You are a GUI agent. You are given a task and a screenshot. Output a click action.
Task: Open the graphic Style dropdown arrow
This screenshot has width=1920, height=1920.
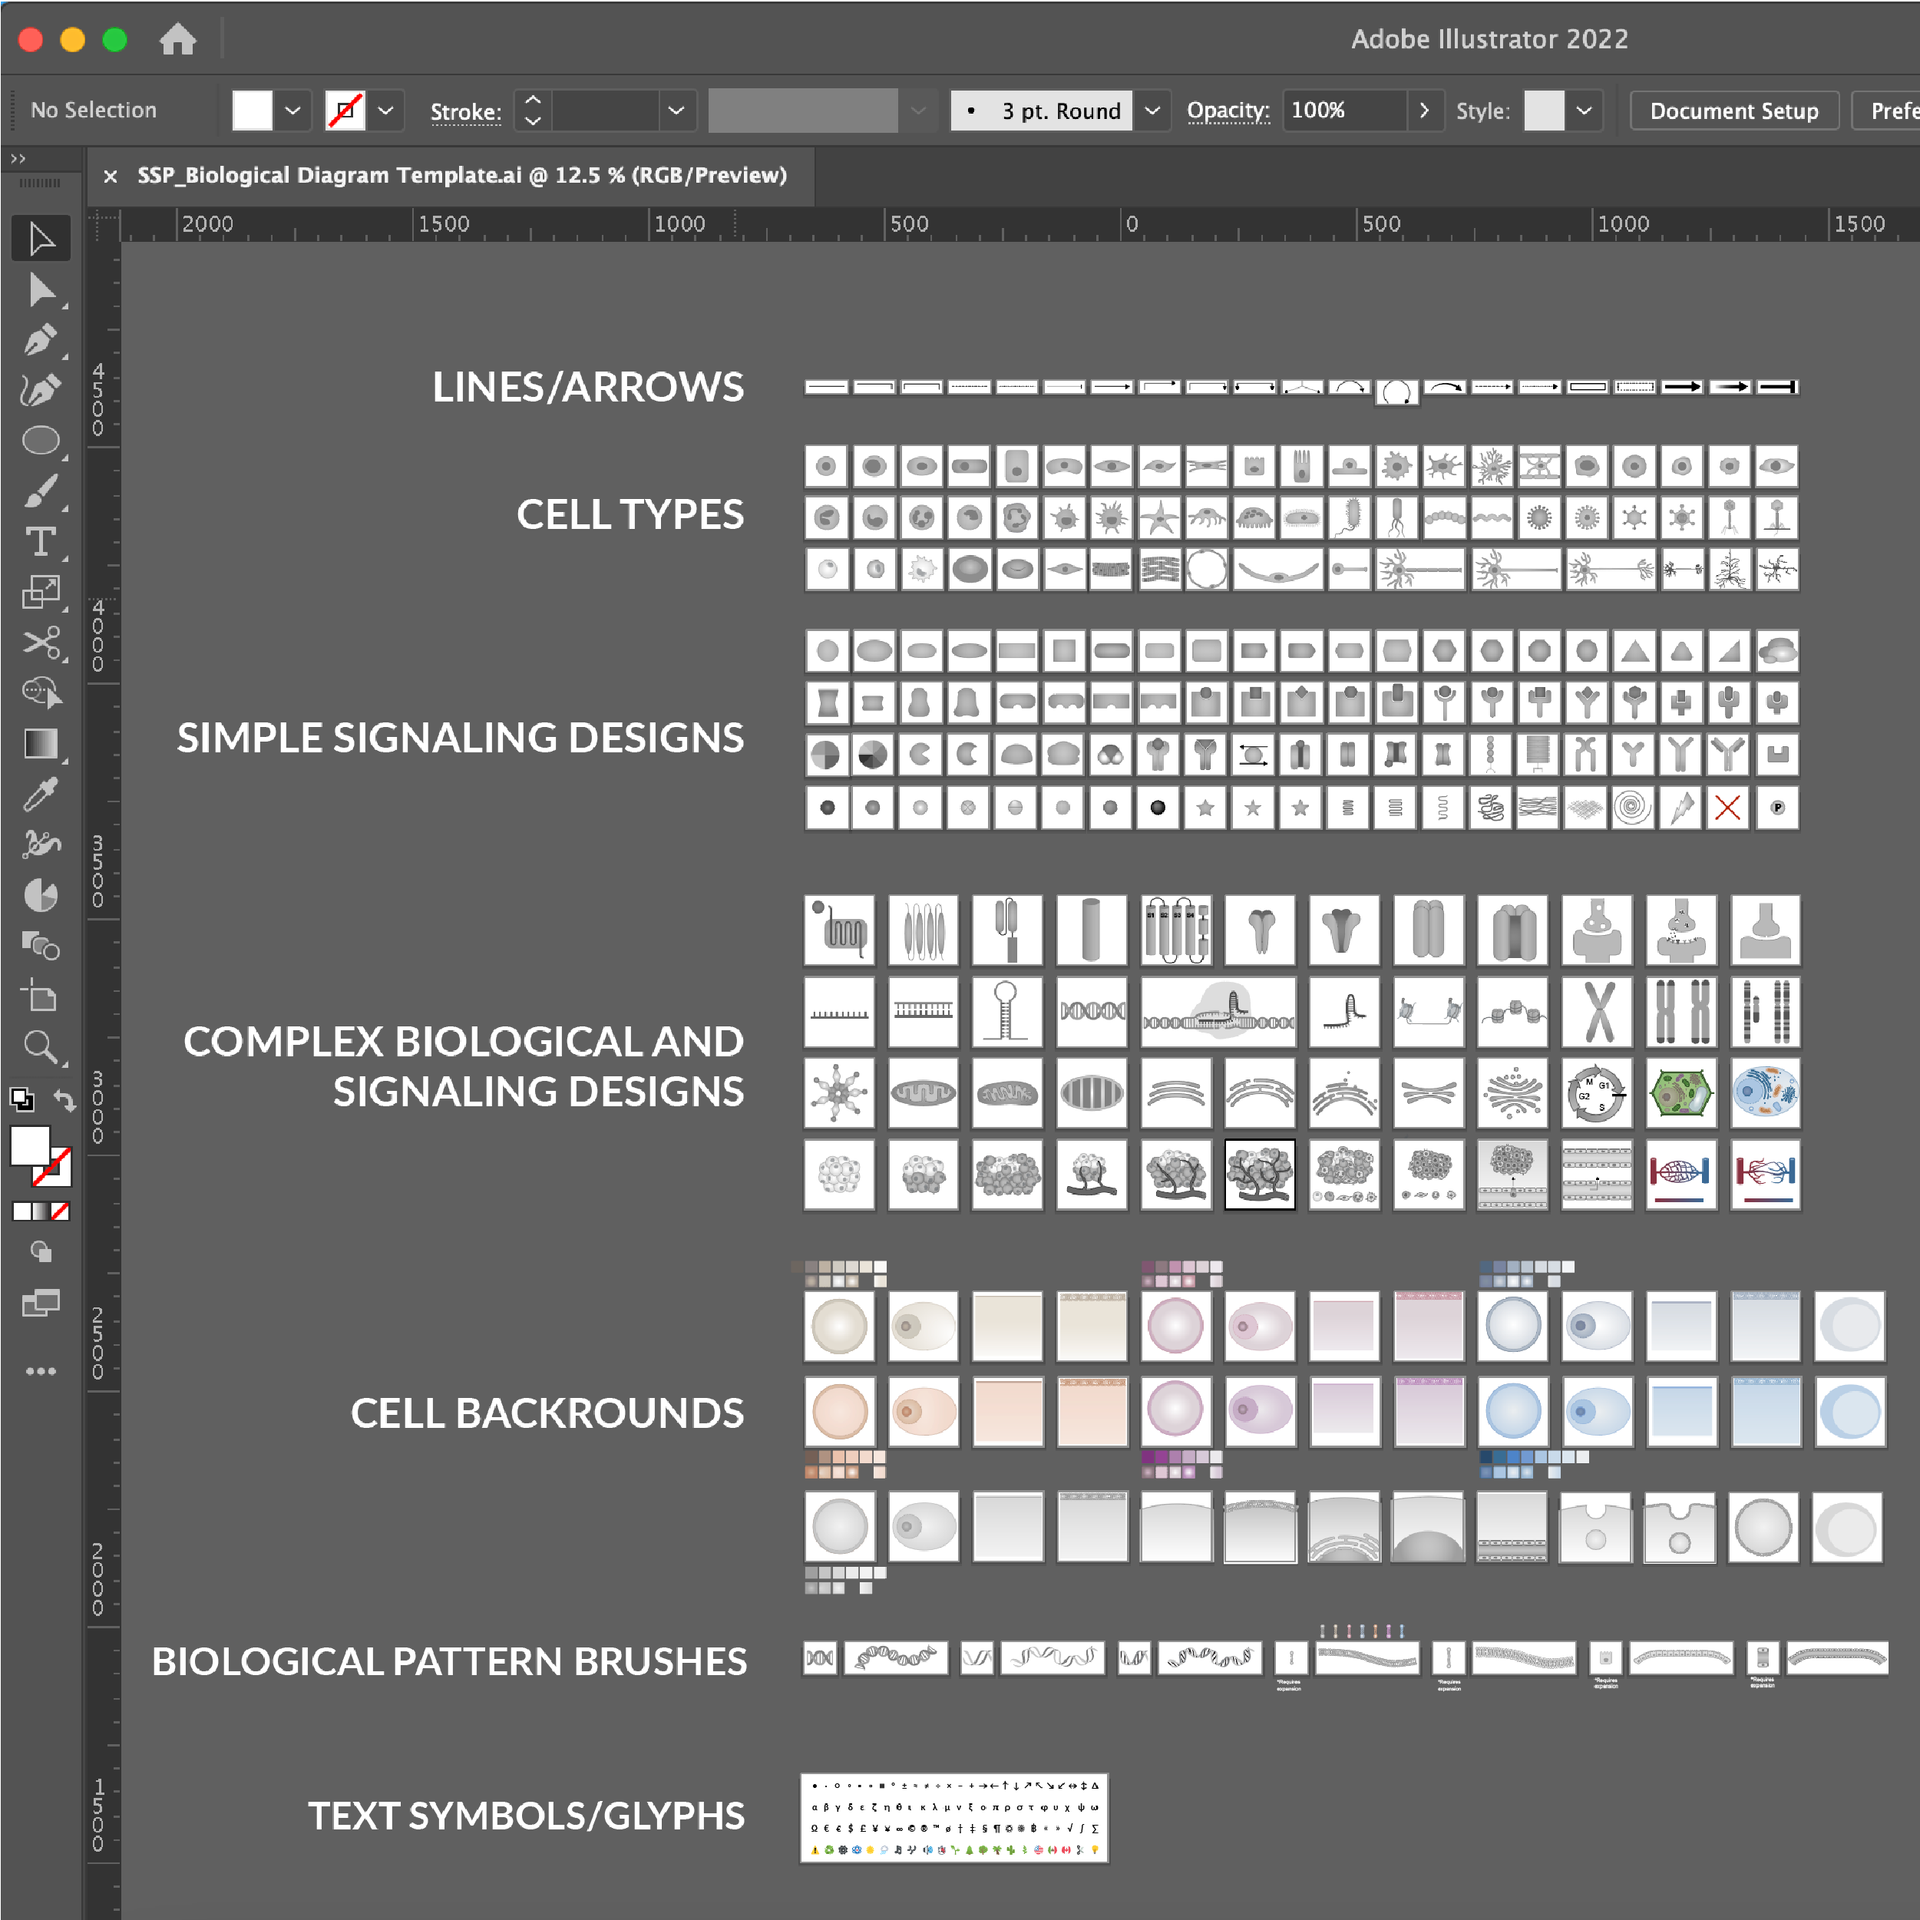pyautogui.click(x=1584, y=111)
